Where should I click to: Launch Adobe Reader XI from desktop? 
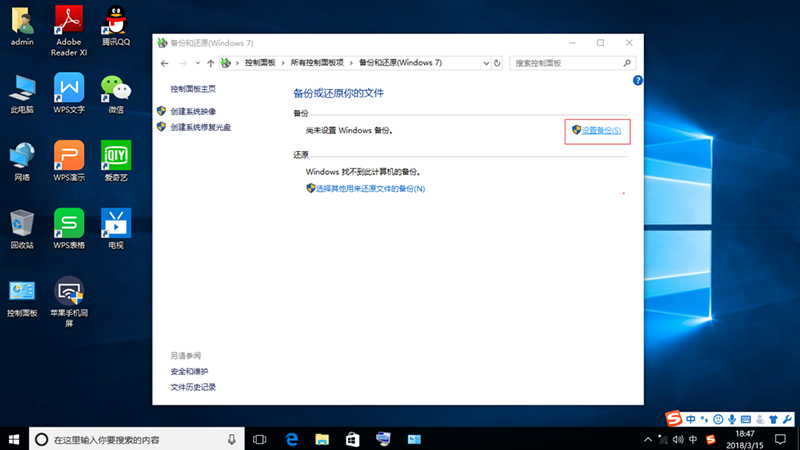(x=69, y=31)
